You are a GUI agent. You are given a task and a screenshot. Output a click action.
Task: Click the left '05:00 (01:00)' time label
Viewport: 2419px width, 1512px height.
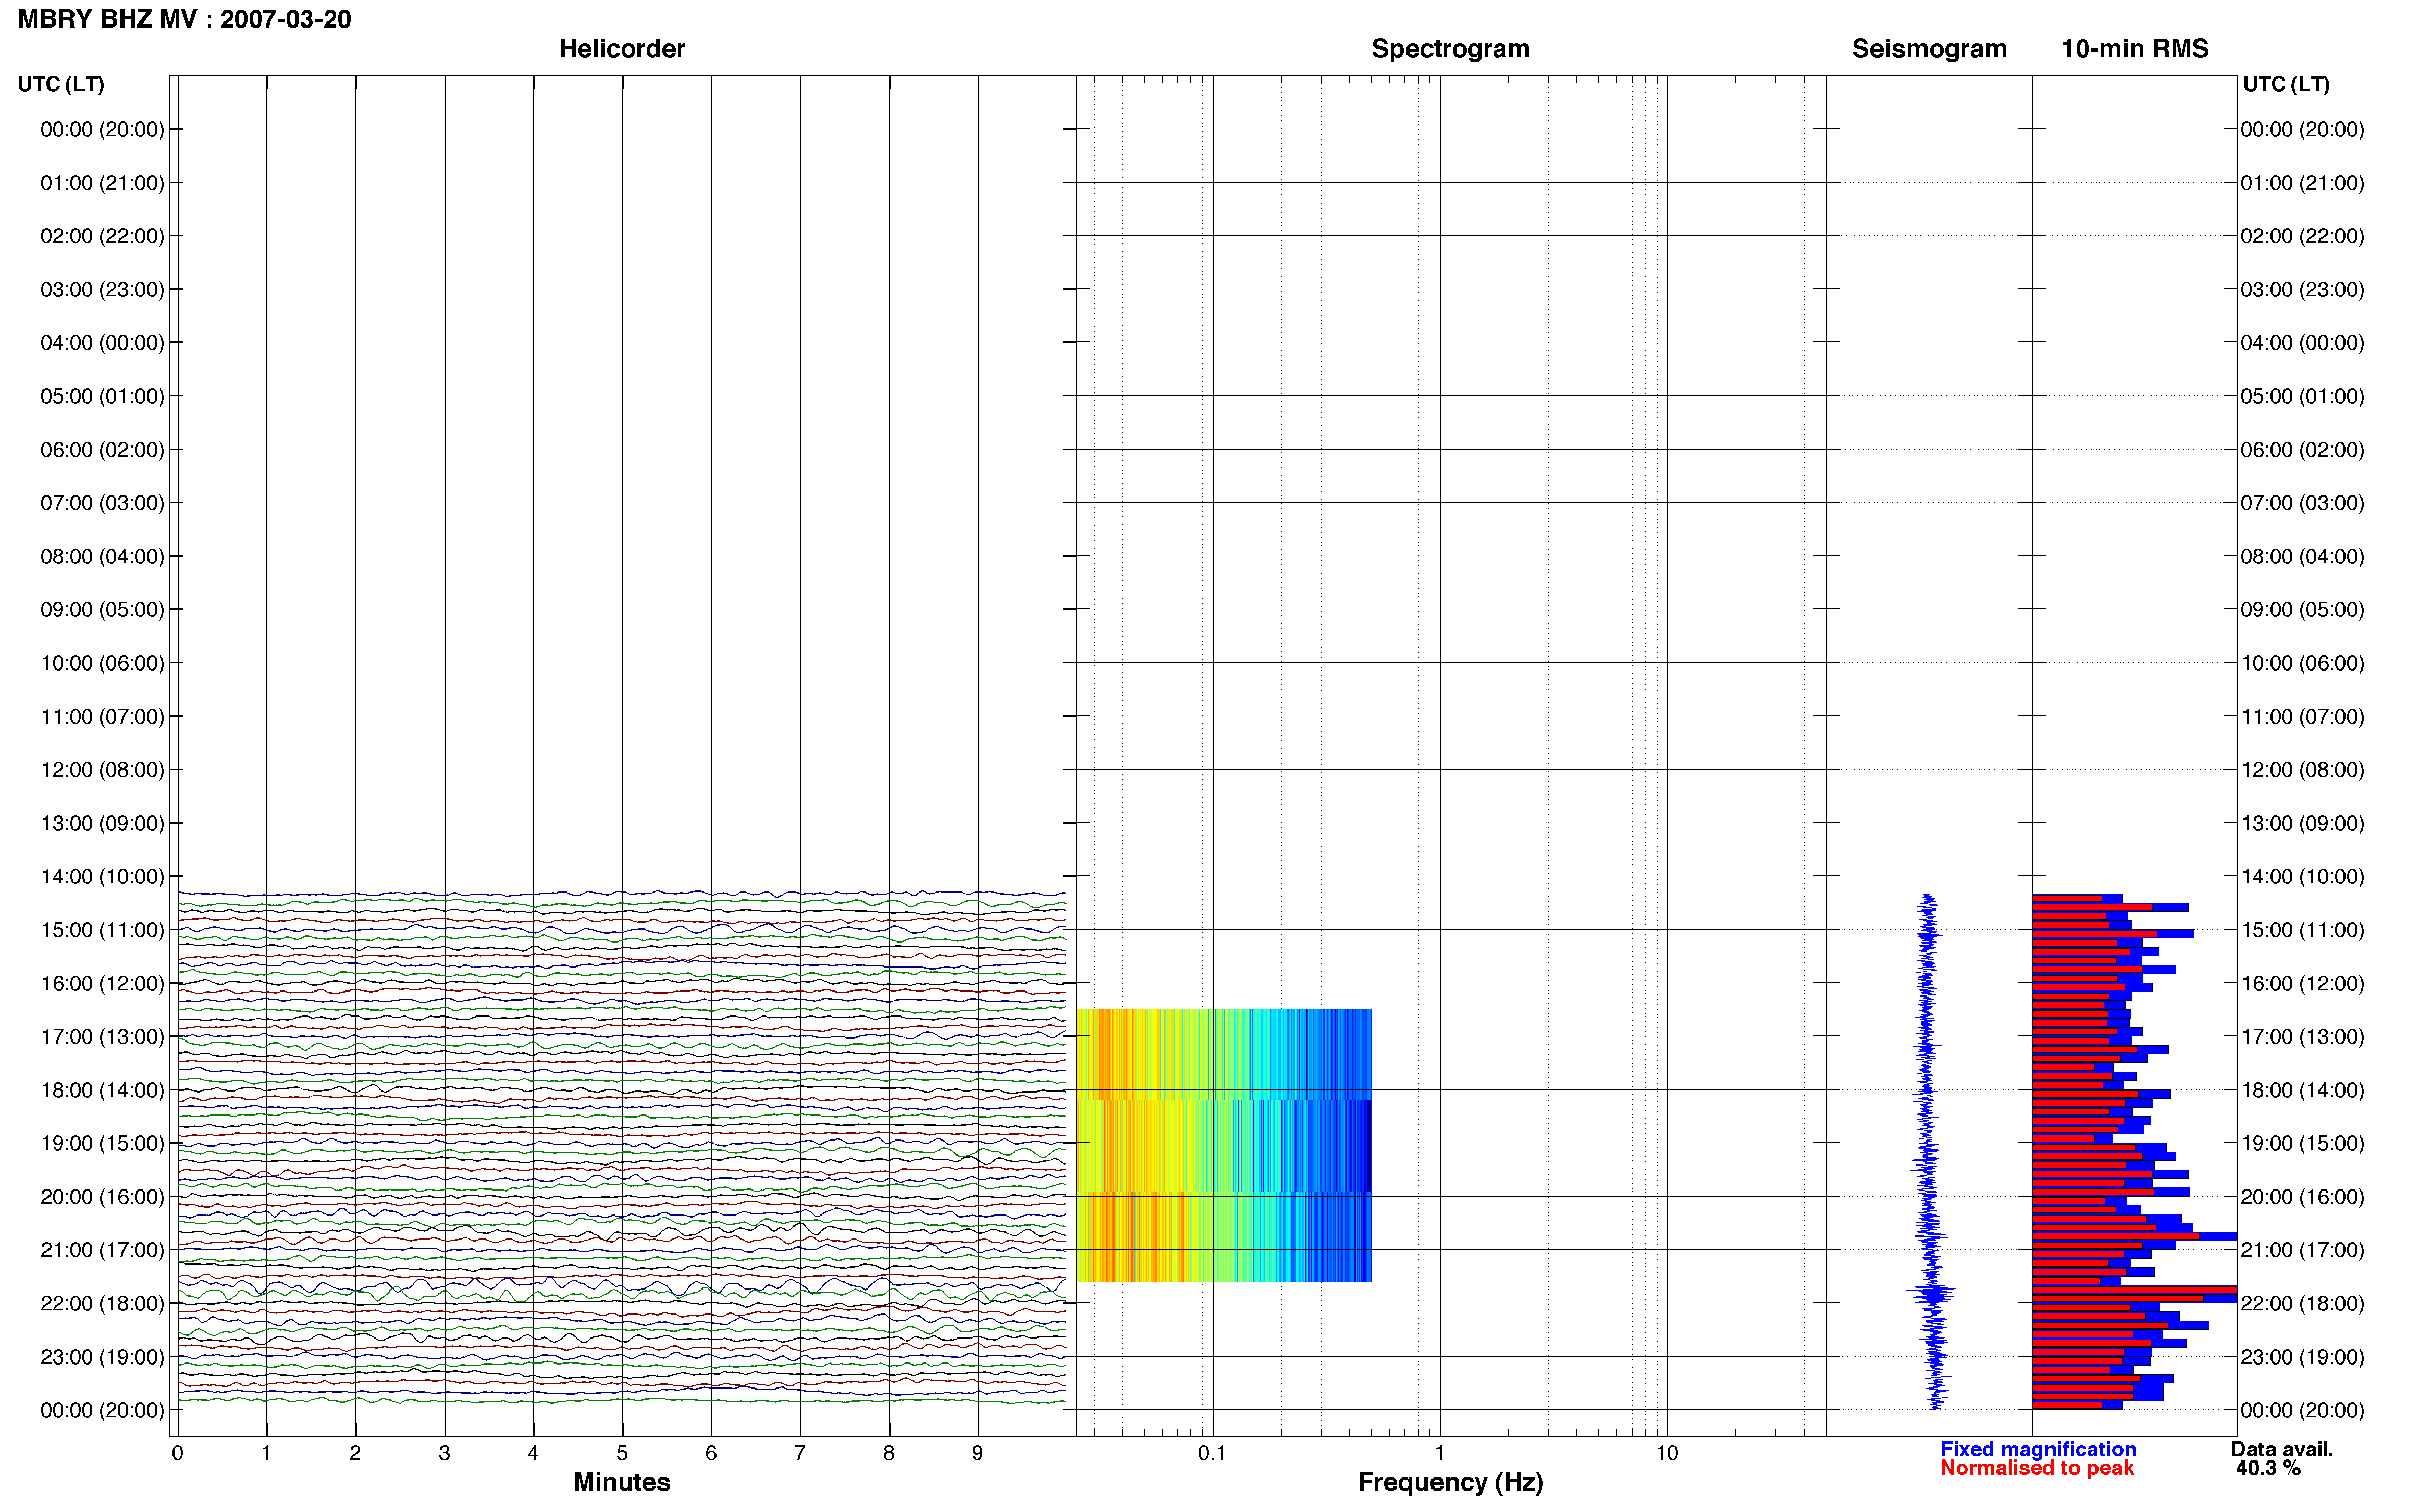point(103,396)
